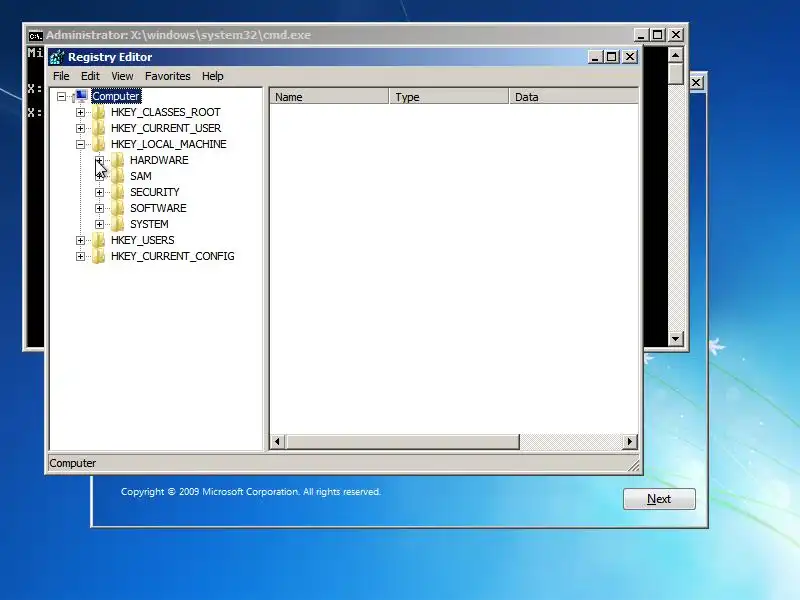The height and width of the screenshot is (600, 800).
Task: Click SECURITY folder icon
Action: pyautogui.click(x=117, y=192)
